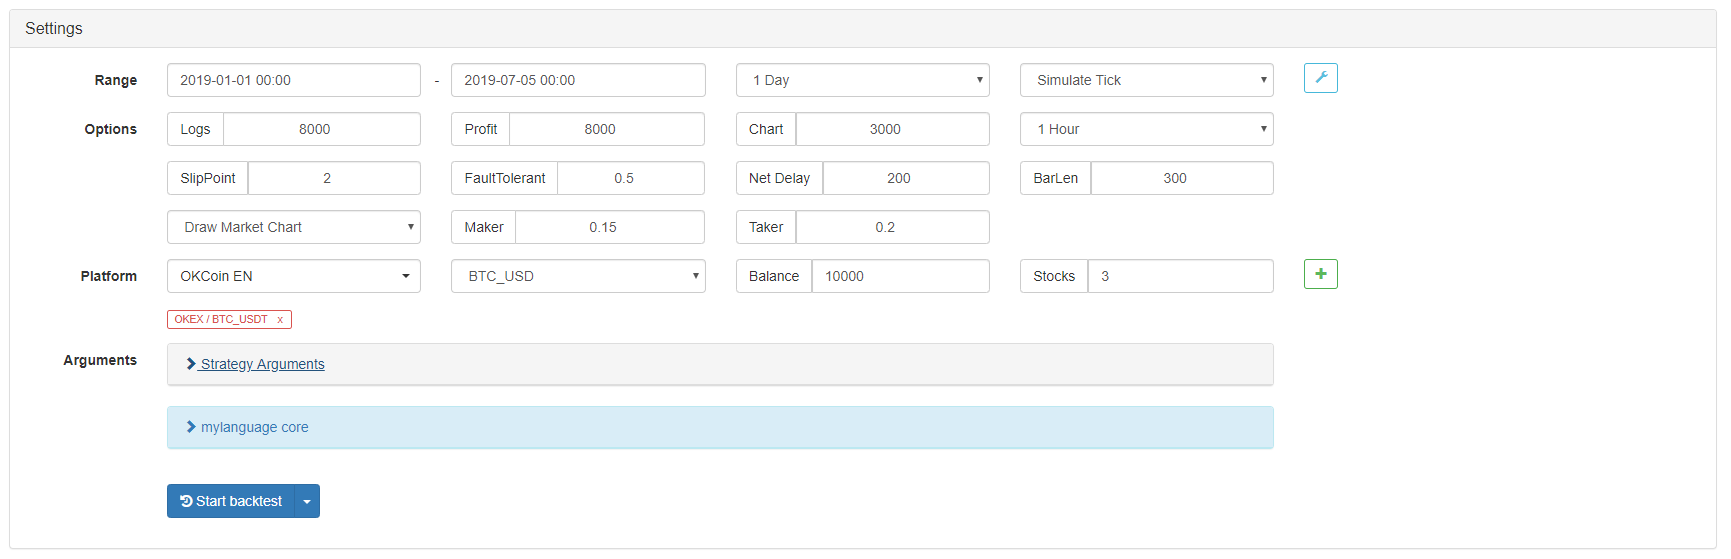1731x559 pixels.
Task: Open the BTC_USD pair dropdown
Action: click(578, 276)
